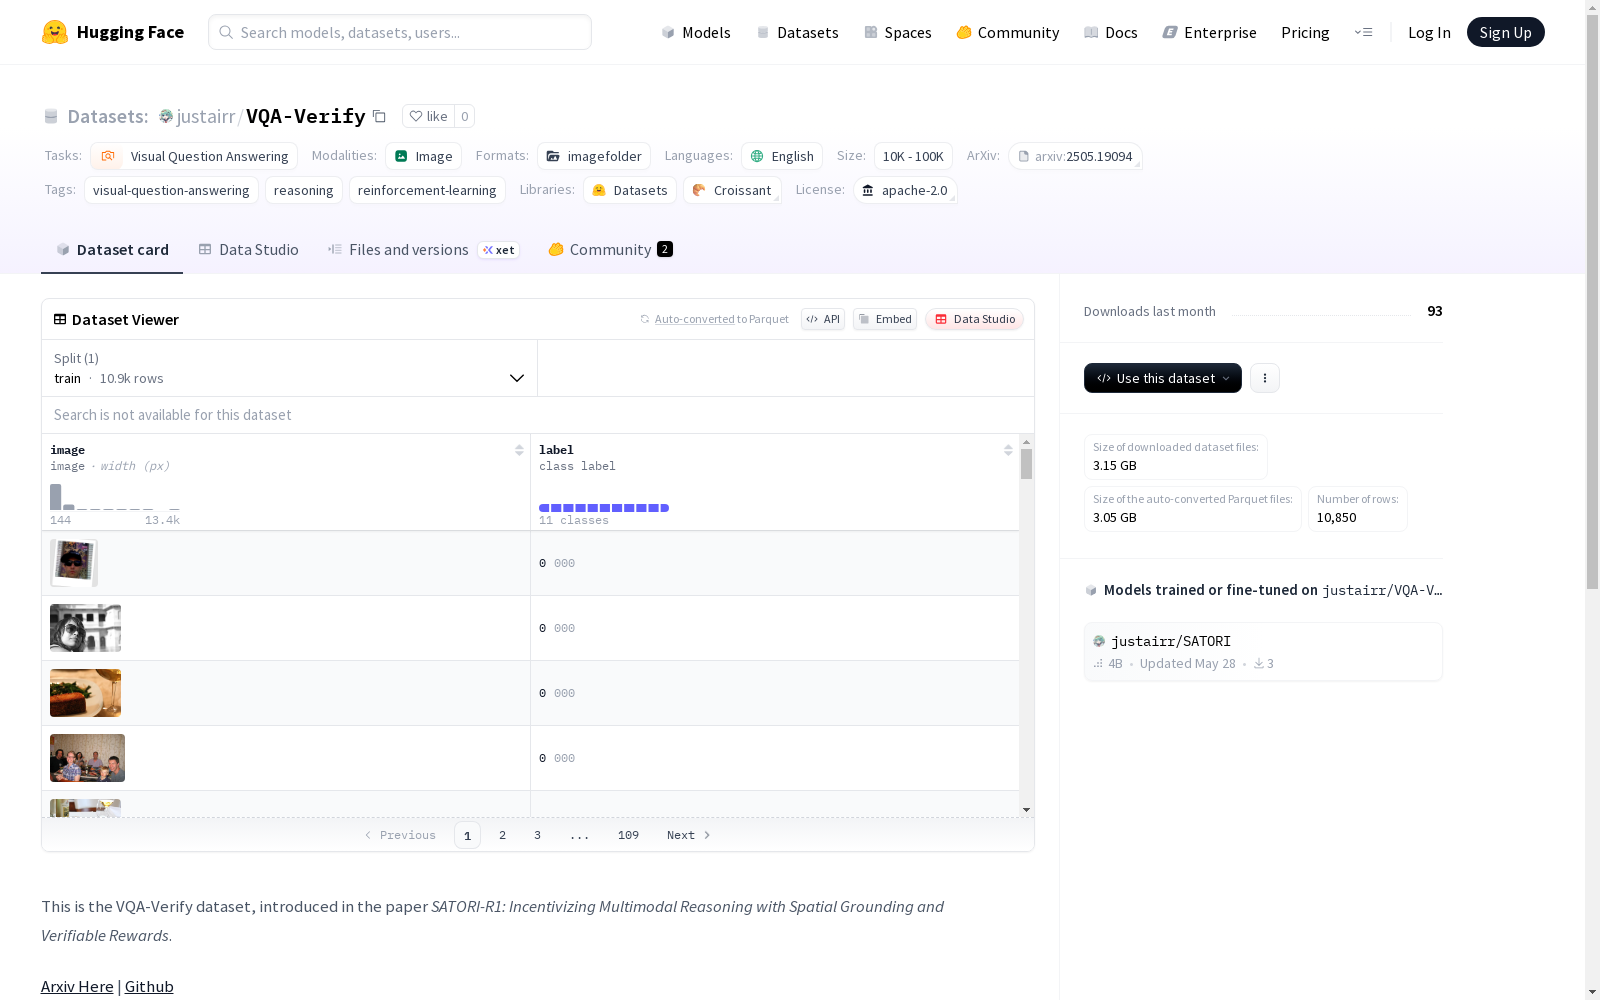Image resolution: width=1600 pixels, height=1000 pixels.
Task: Open Data Studio from the viewer header
Action: pyautogui.click(x=975, y=319)
